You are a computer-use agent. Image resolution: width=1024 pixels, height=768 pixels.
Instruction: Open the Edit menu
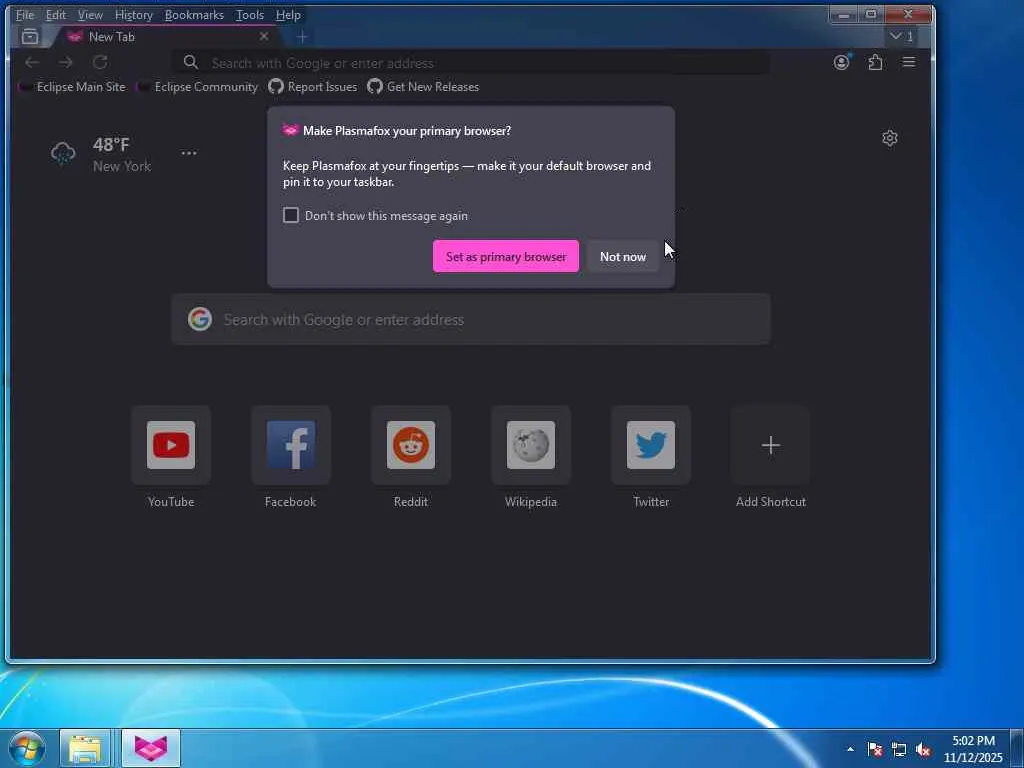pyautogui.click(x=56, y=14)
